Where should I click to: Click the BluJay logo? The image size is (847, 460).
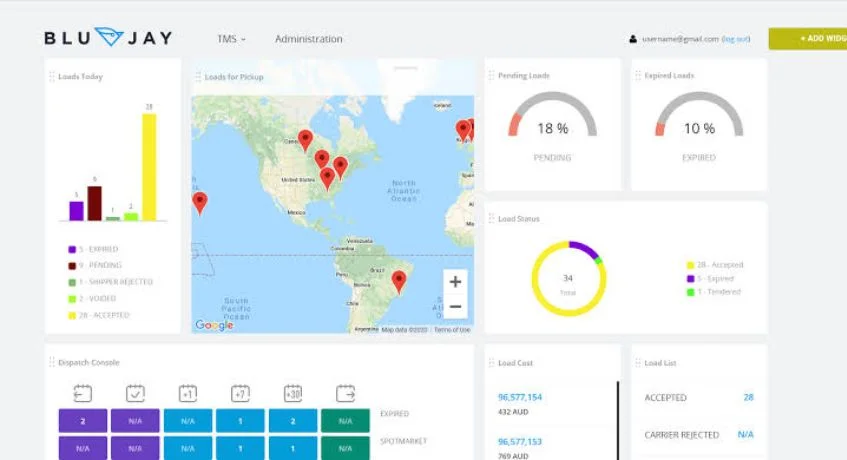pos(109,37)
